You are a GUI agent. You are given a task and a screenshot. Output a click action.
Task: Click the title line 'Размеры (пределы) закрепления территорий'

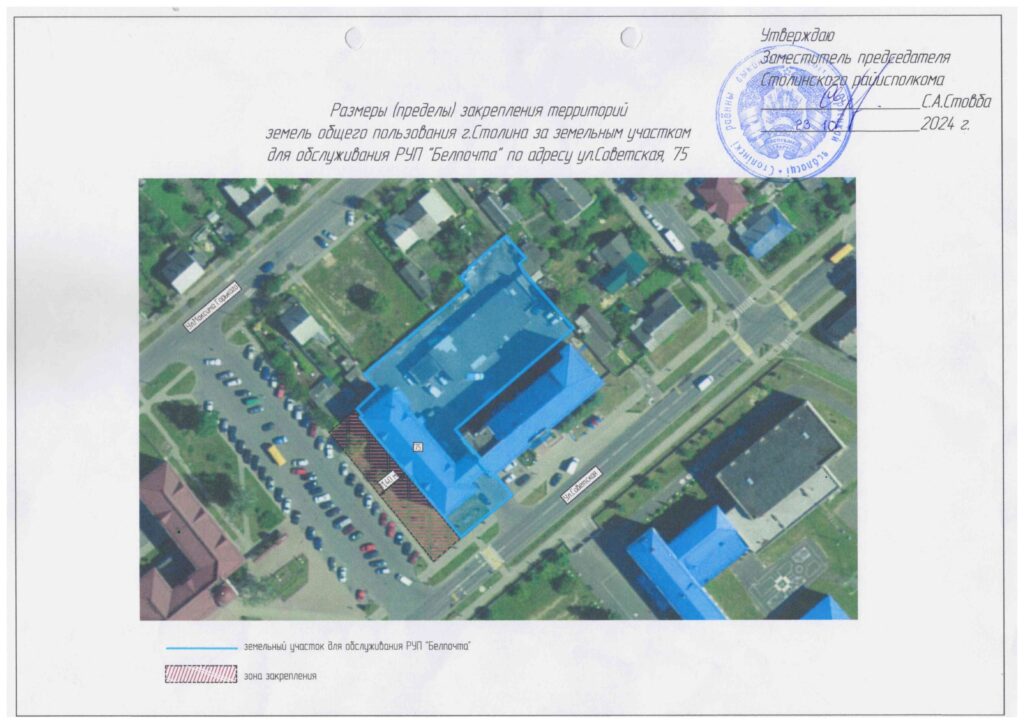point(479,109)
